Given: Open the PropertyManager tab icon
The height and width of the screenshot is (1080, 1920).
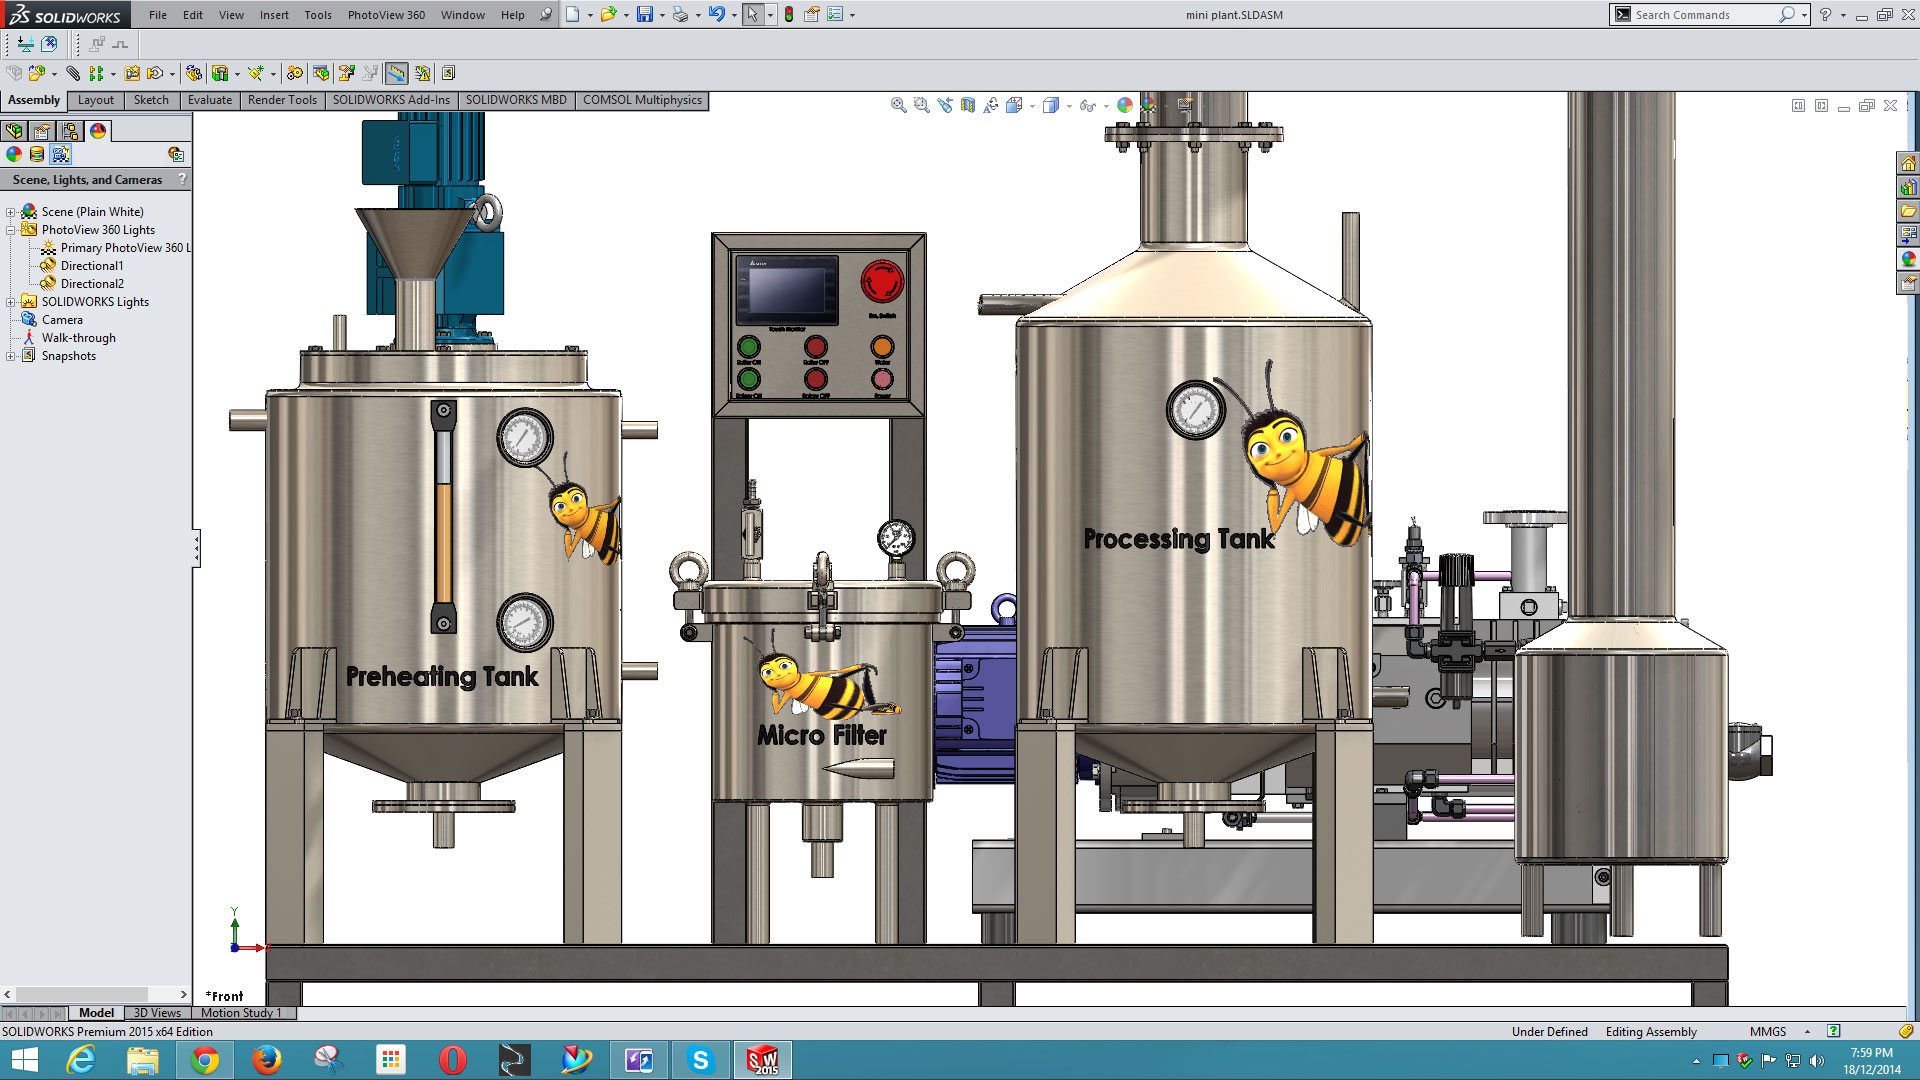Looking at the screenshot, I should pos(42,131).
